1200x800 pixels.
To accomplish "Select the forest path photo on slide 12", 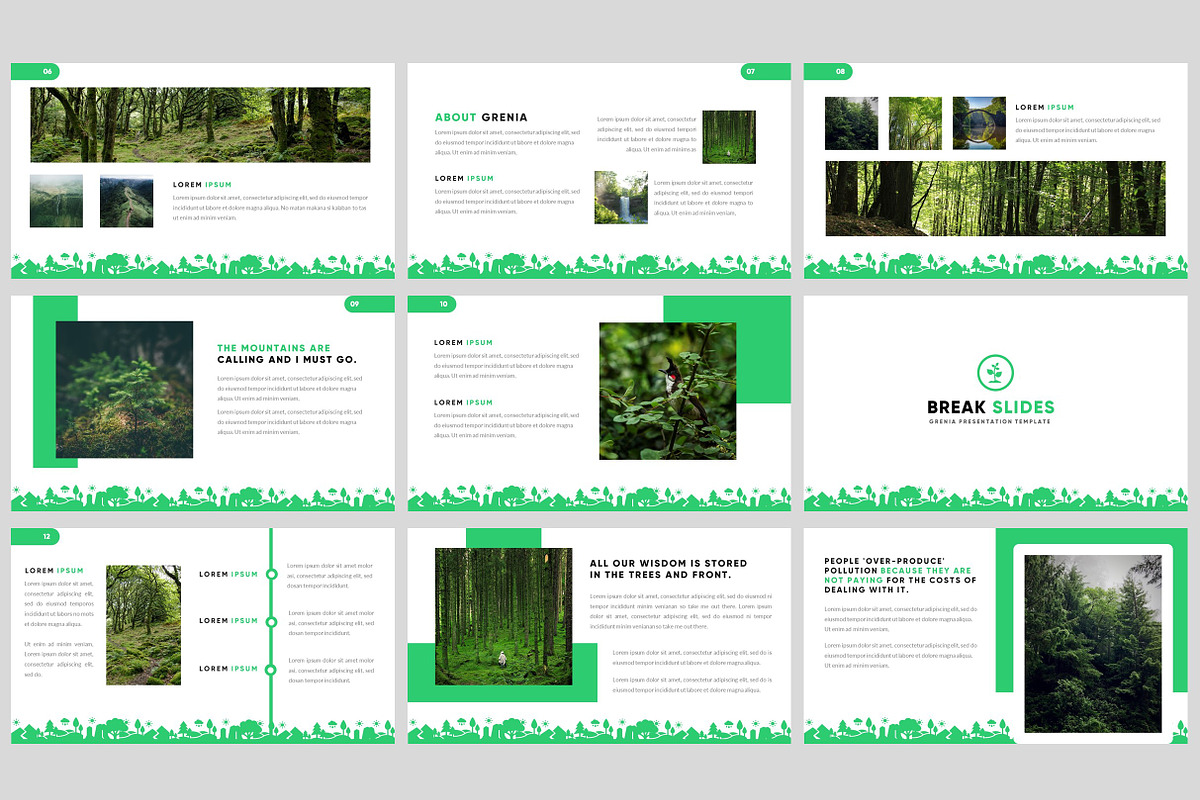I will (x=144, y=625).
